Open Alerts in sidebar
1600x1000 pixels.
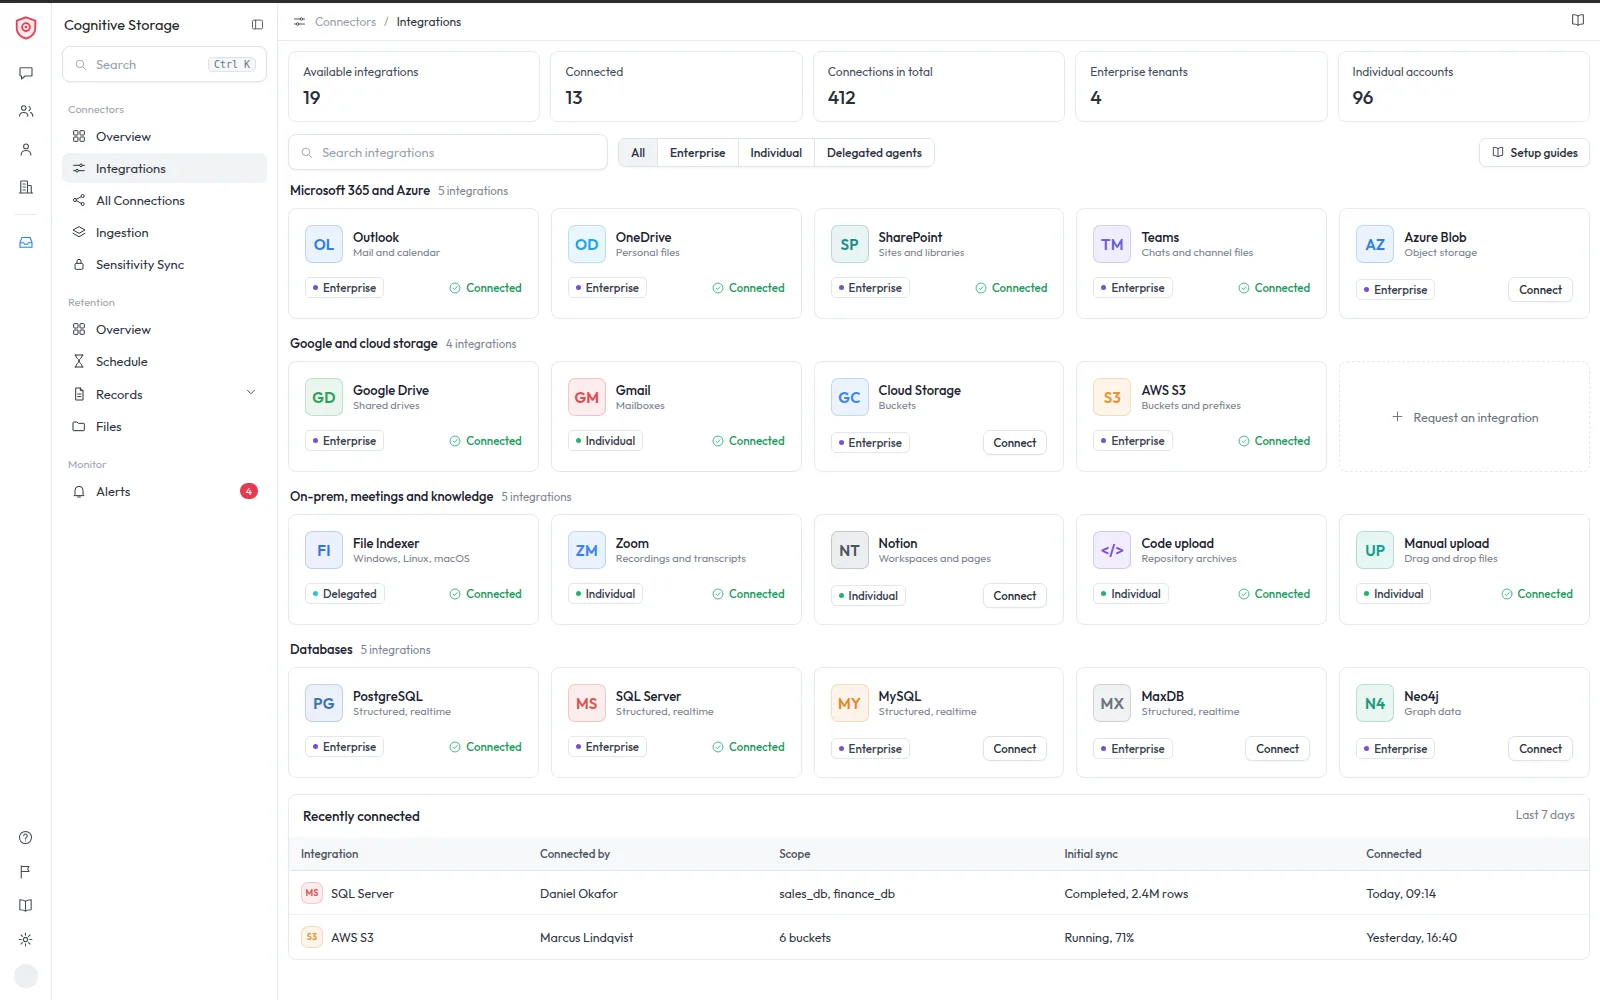point(164,492)
